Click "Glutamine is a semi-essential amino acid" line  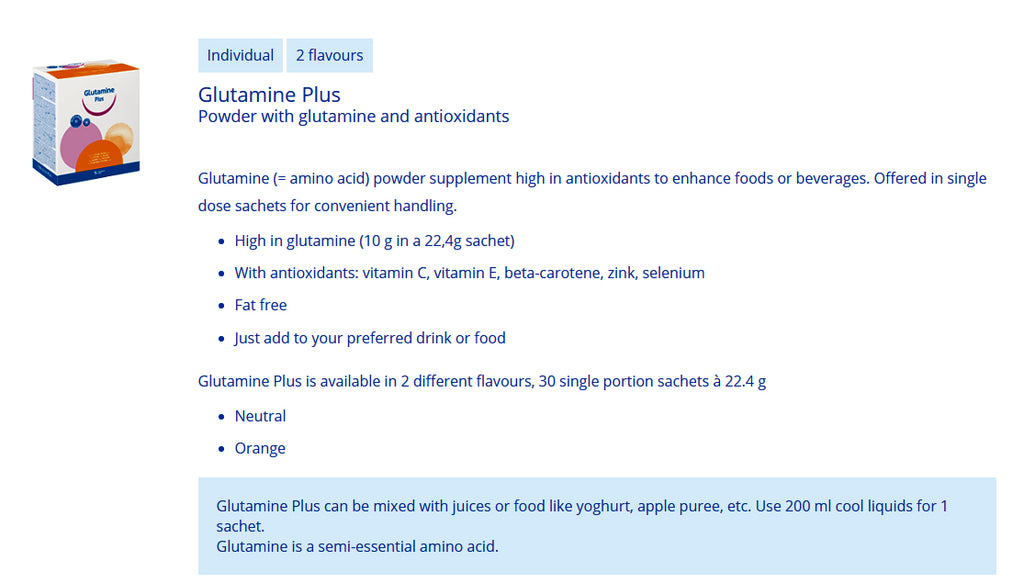[x=357, y=546]
